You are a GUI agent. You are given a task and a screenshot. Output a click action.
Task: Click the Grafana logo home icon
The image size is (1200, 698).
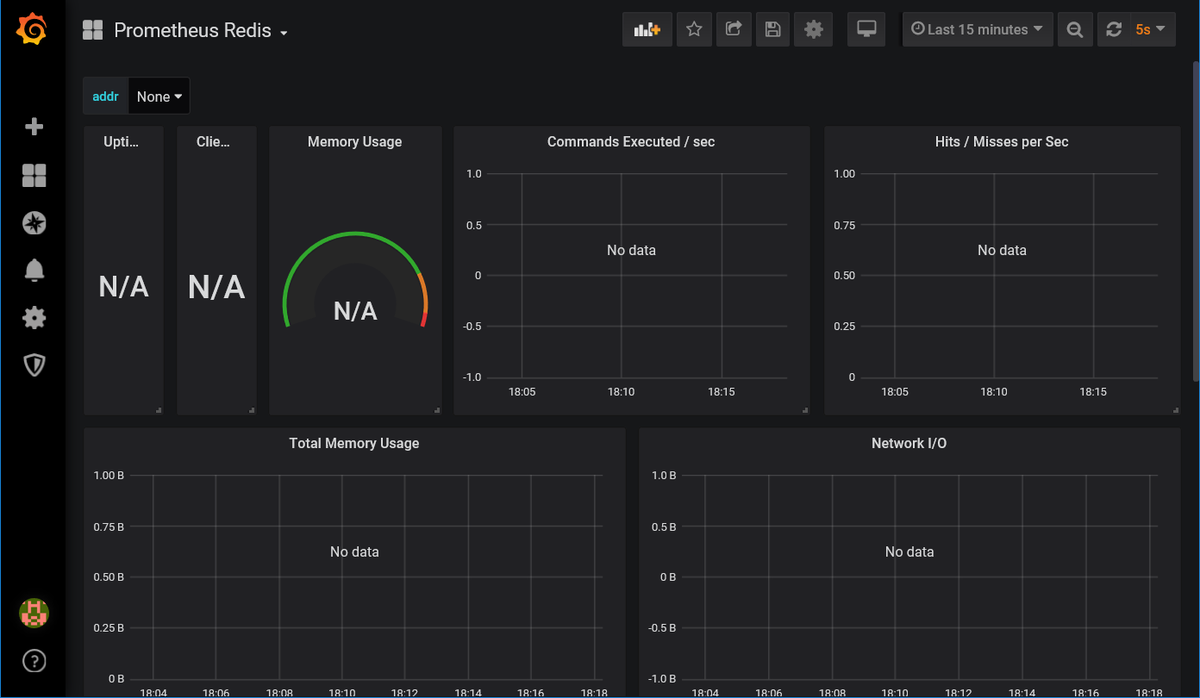[x=33, y=30]
